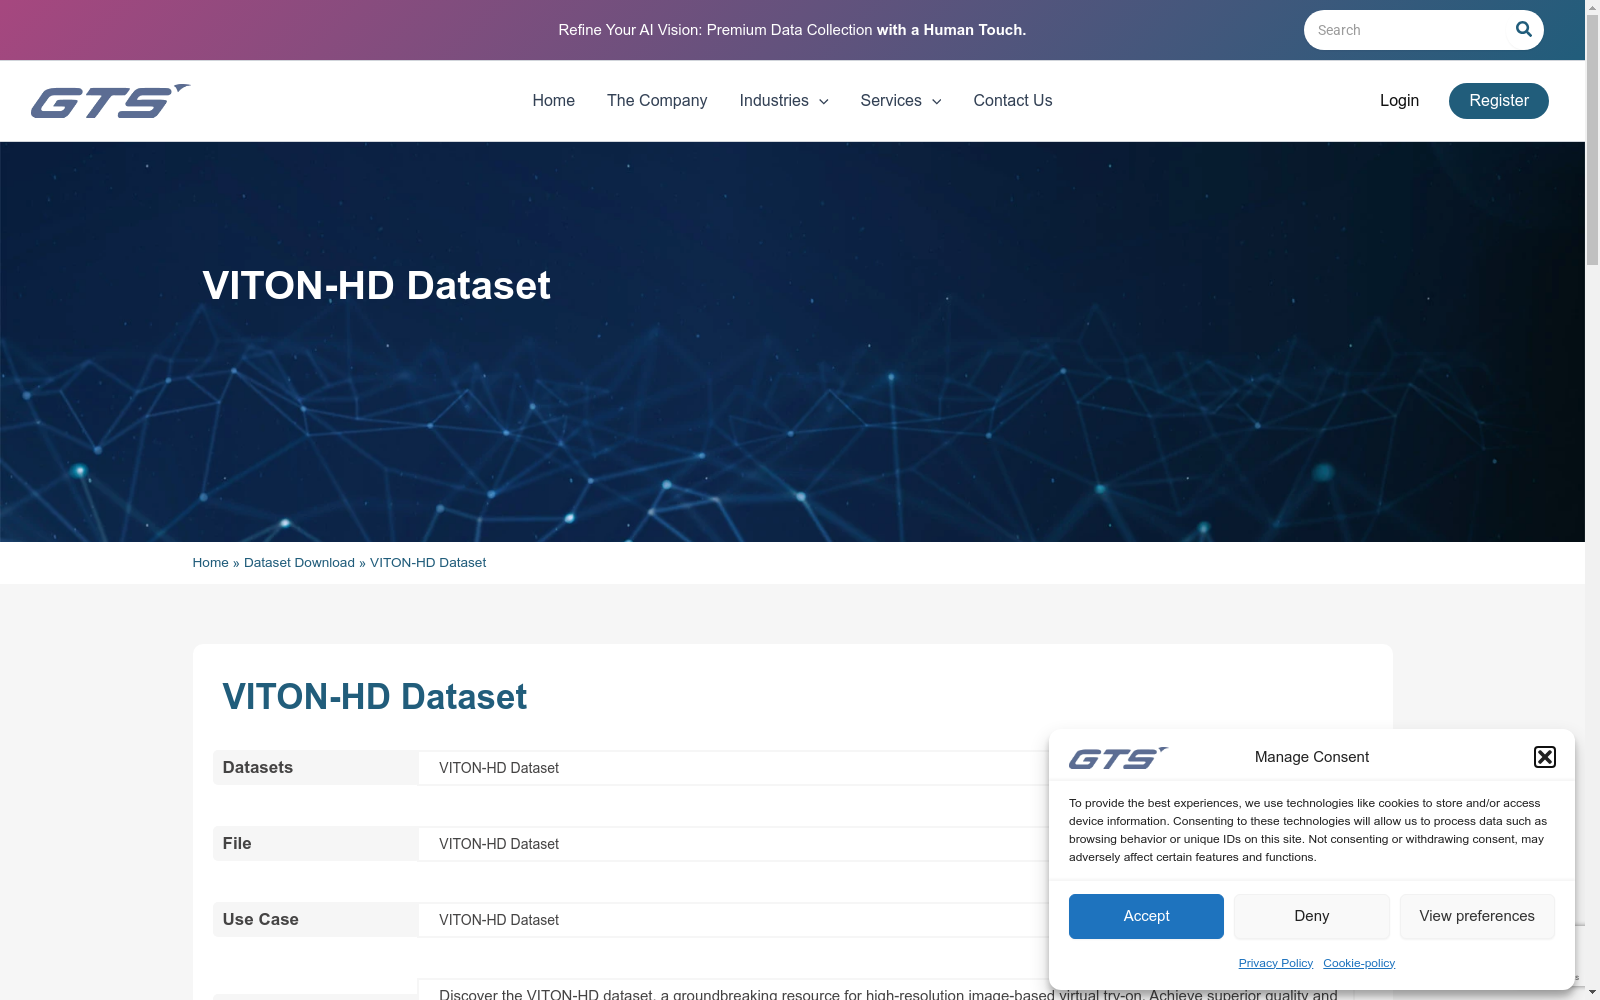The height and width of the screenshot is (1000, 1600).
Task: Click the scrollbar up arrow
Action: tap(1592, 7)
